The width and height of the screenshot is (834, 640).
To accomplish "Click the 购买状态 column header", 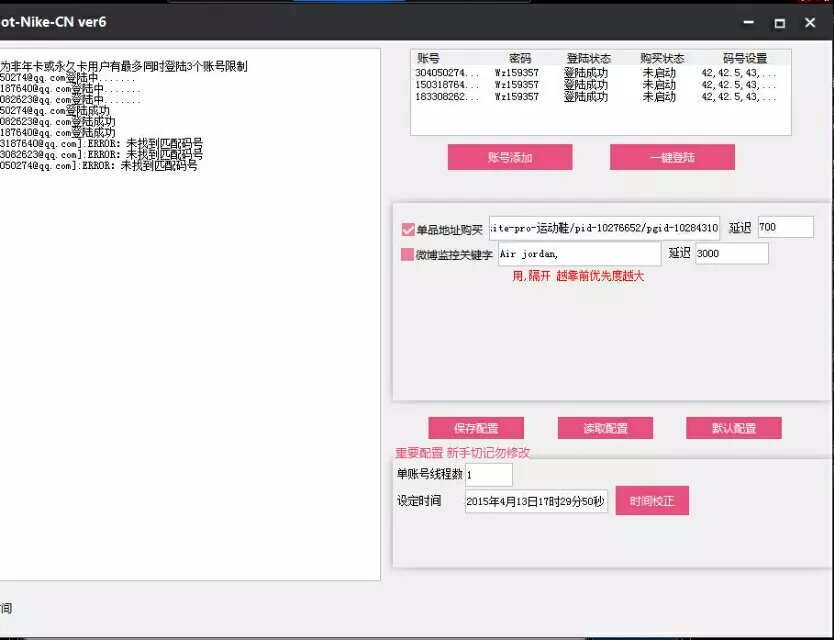I will [661, 59].
